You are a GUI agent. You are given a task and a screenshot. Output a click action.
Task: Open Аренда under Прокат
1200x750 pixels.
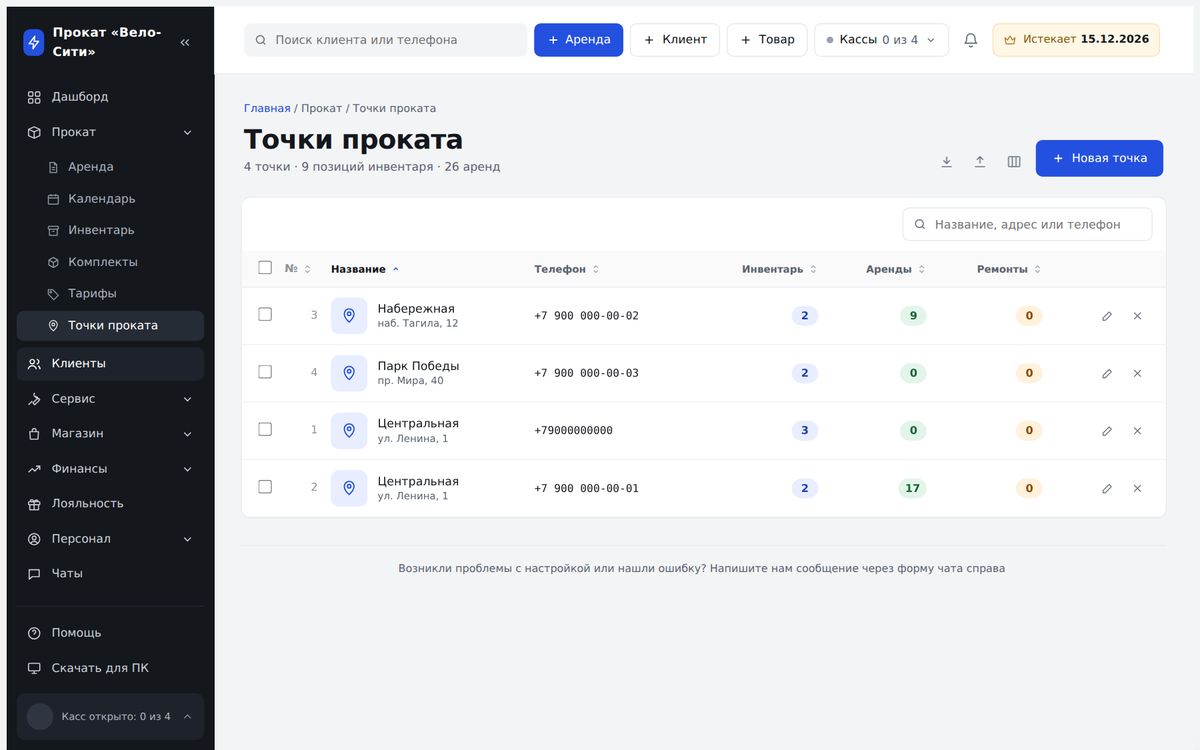click(x=110, y=167)
